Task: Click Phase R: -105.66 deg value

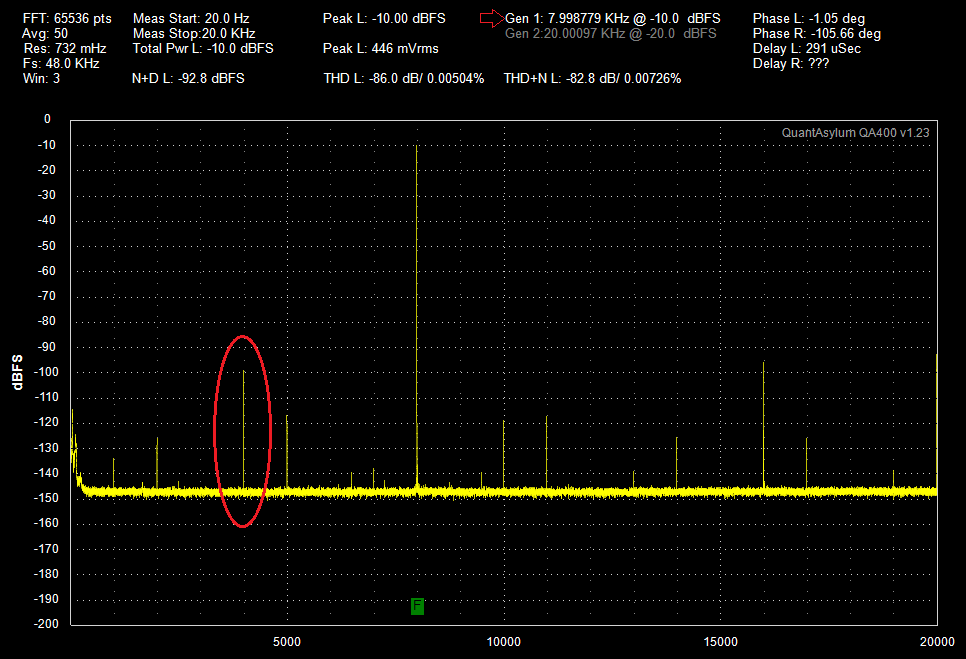Action: click(817, 33)
